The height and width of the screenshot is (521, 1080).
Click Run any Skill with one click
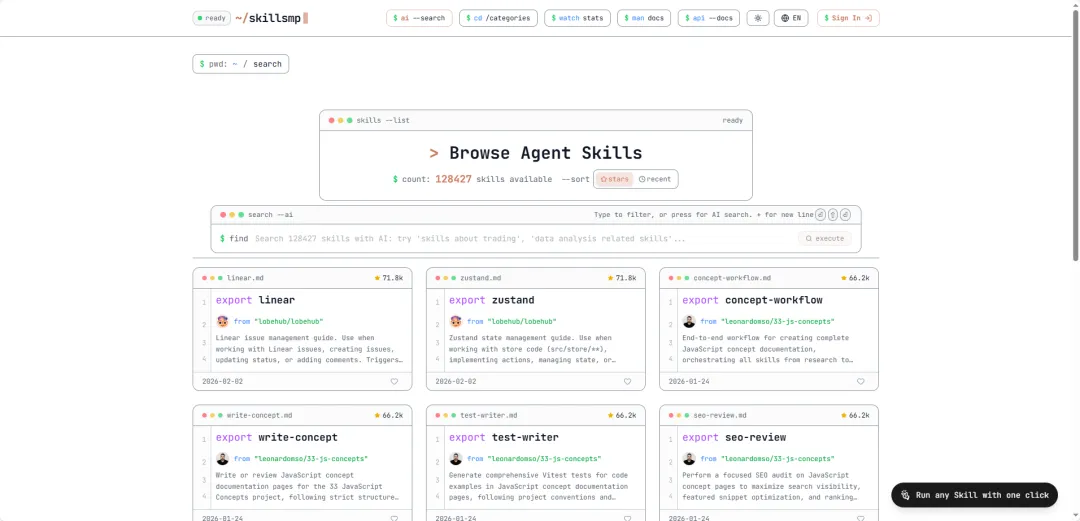coord(975,495)
